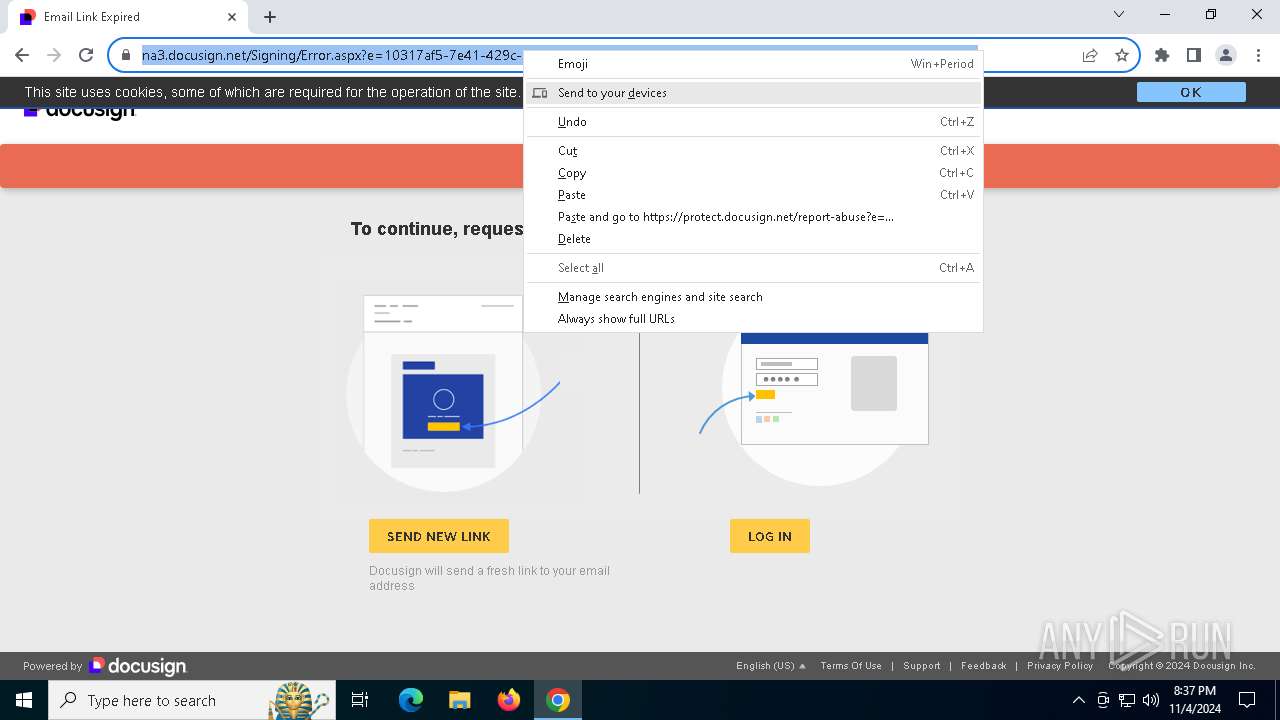The height and width of the screenshot is (720, 1280).
Task: Open File Explorer from taskbar
Action: pyautogui.click(x=459, y=700)
